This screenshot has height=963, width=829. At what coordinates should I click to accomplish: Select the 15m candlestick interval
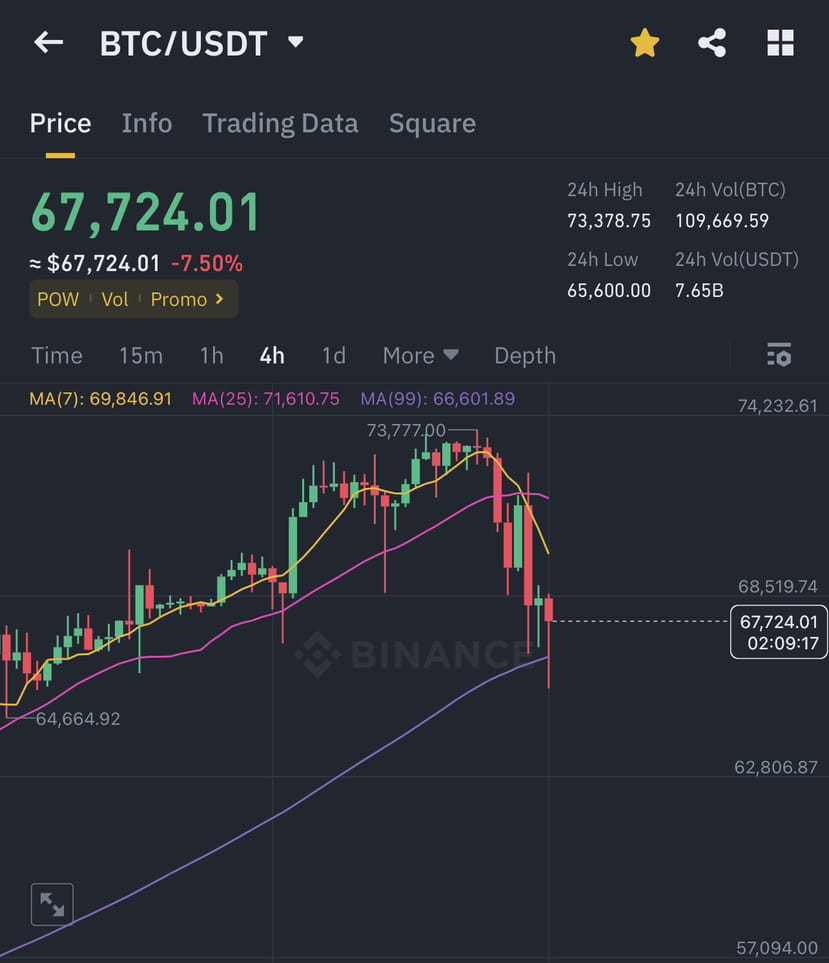click(141, 355)
